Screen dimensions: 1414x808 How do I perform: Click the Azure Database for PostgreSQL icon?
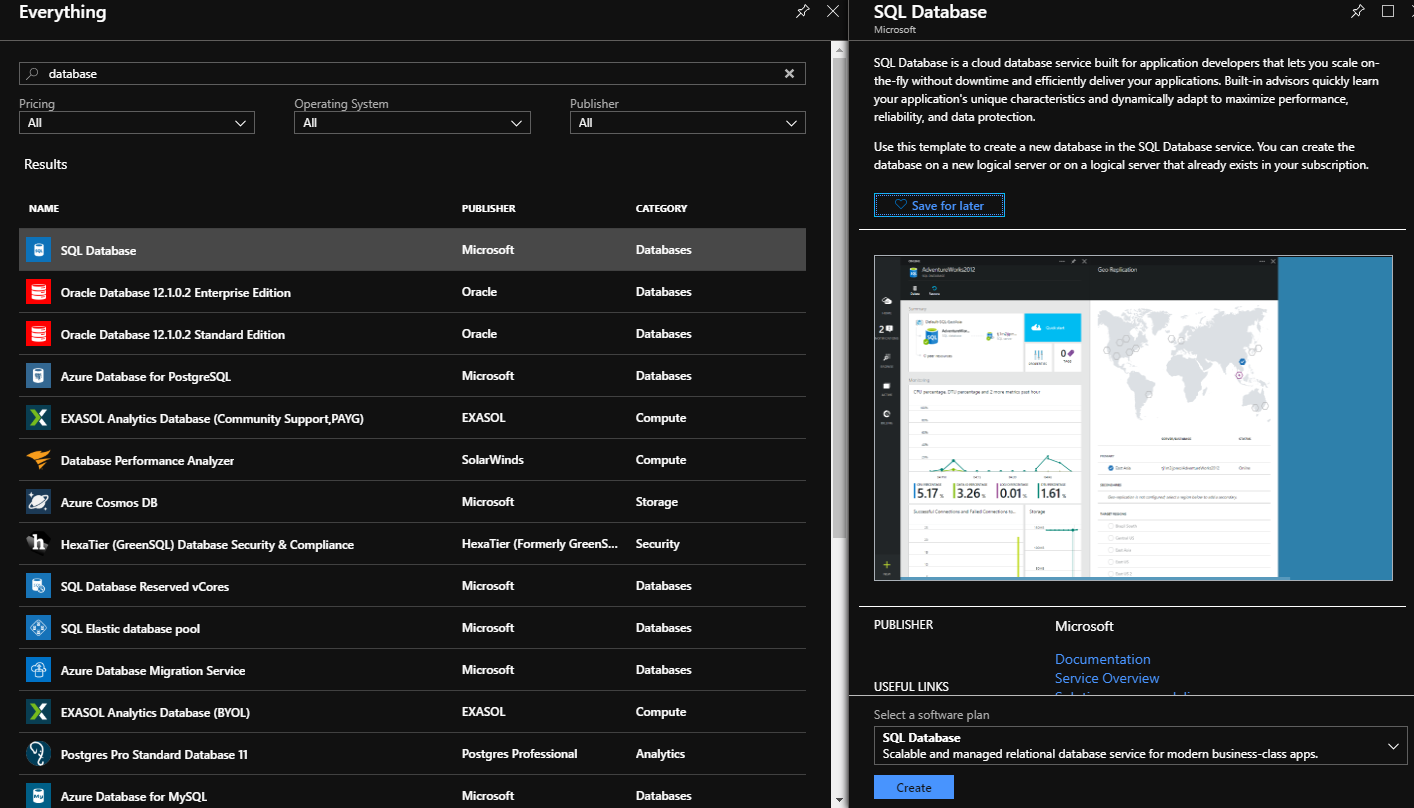point(38,376)
